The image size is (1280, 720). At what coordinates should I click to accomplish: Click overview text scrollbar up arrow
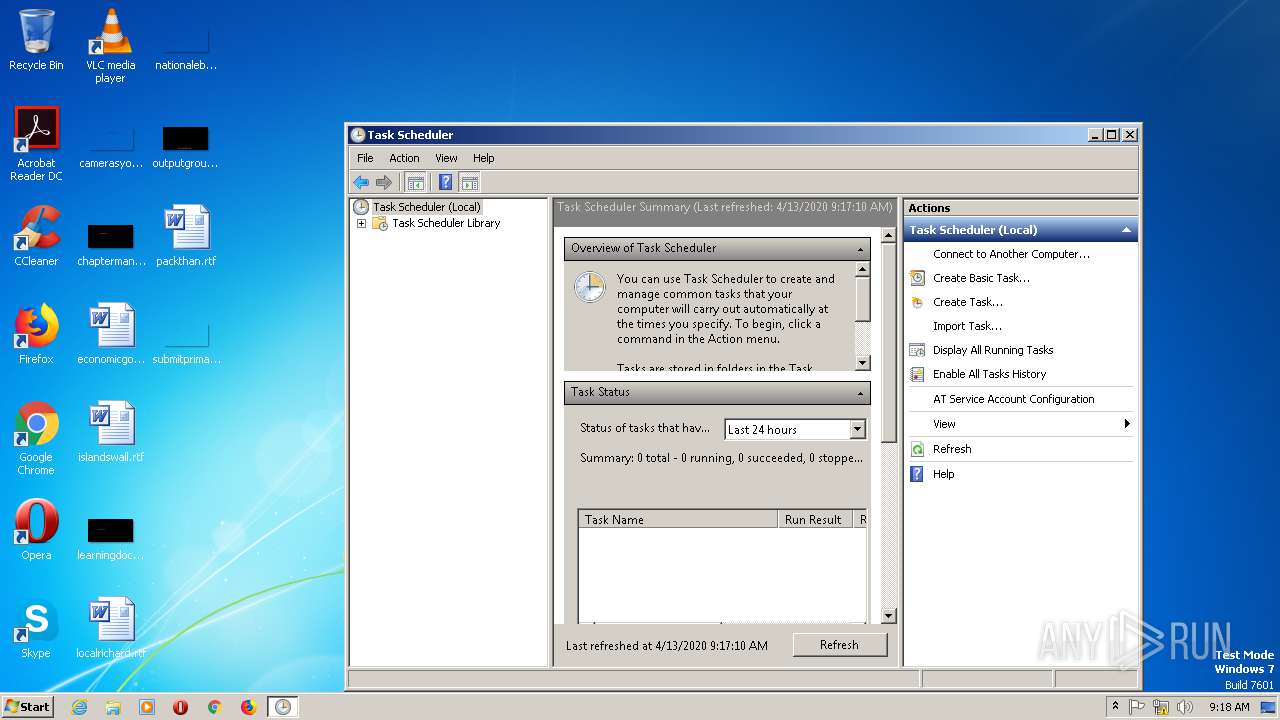(x=862, y=270)
